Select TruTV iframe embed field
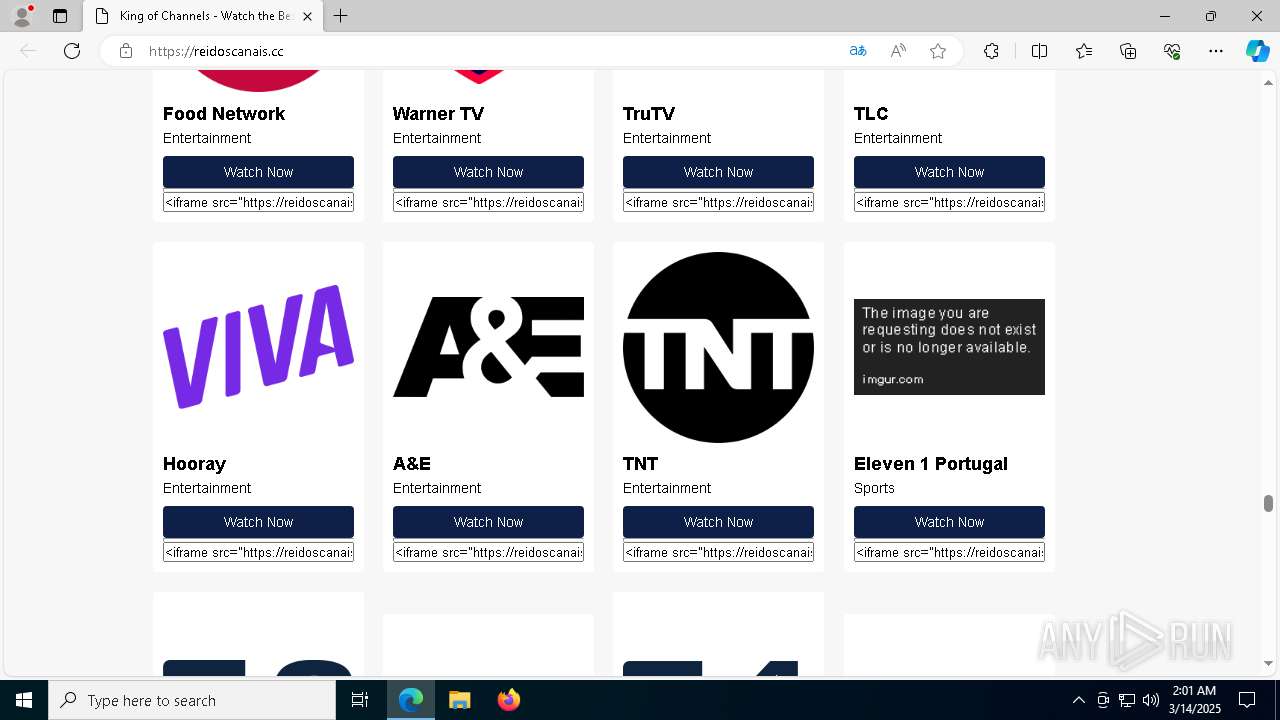Image resolution: width=1280 pixels, height=720 pixels. [718, 202]
